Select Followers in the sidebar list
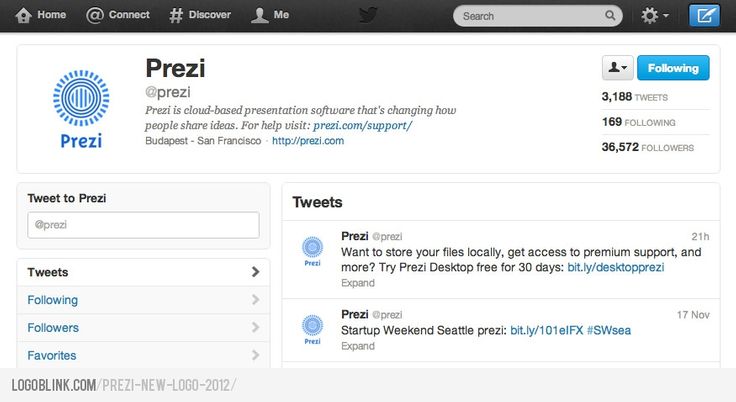 click(143, 328)
